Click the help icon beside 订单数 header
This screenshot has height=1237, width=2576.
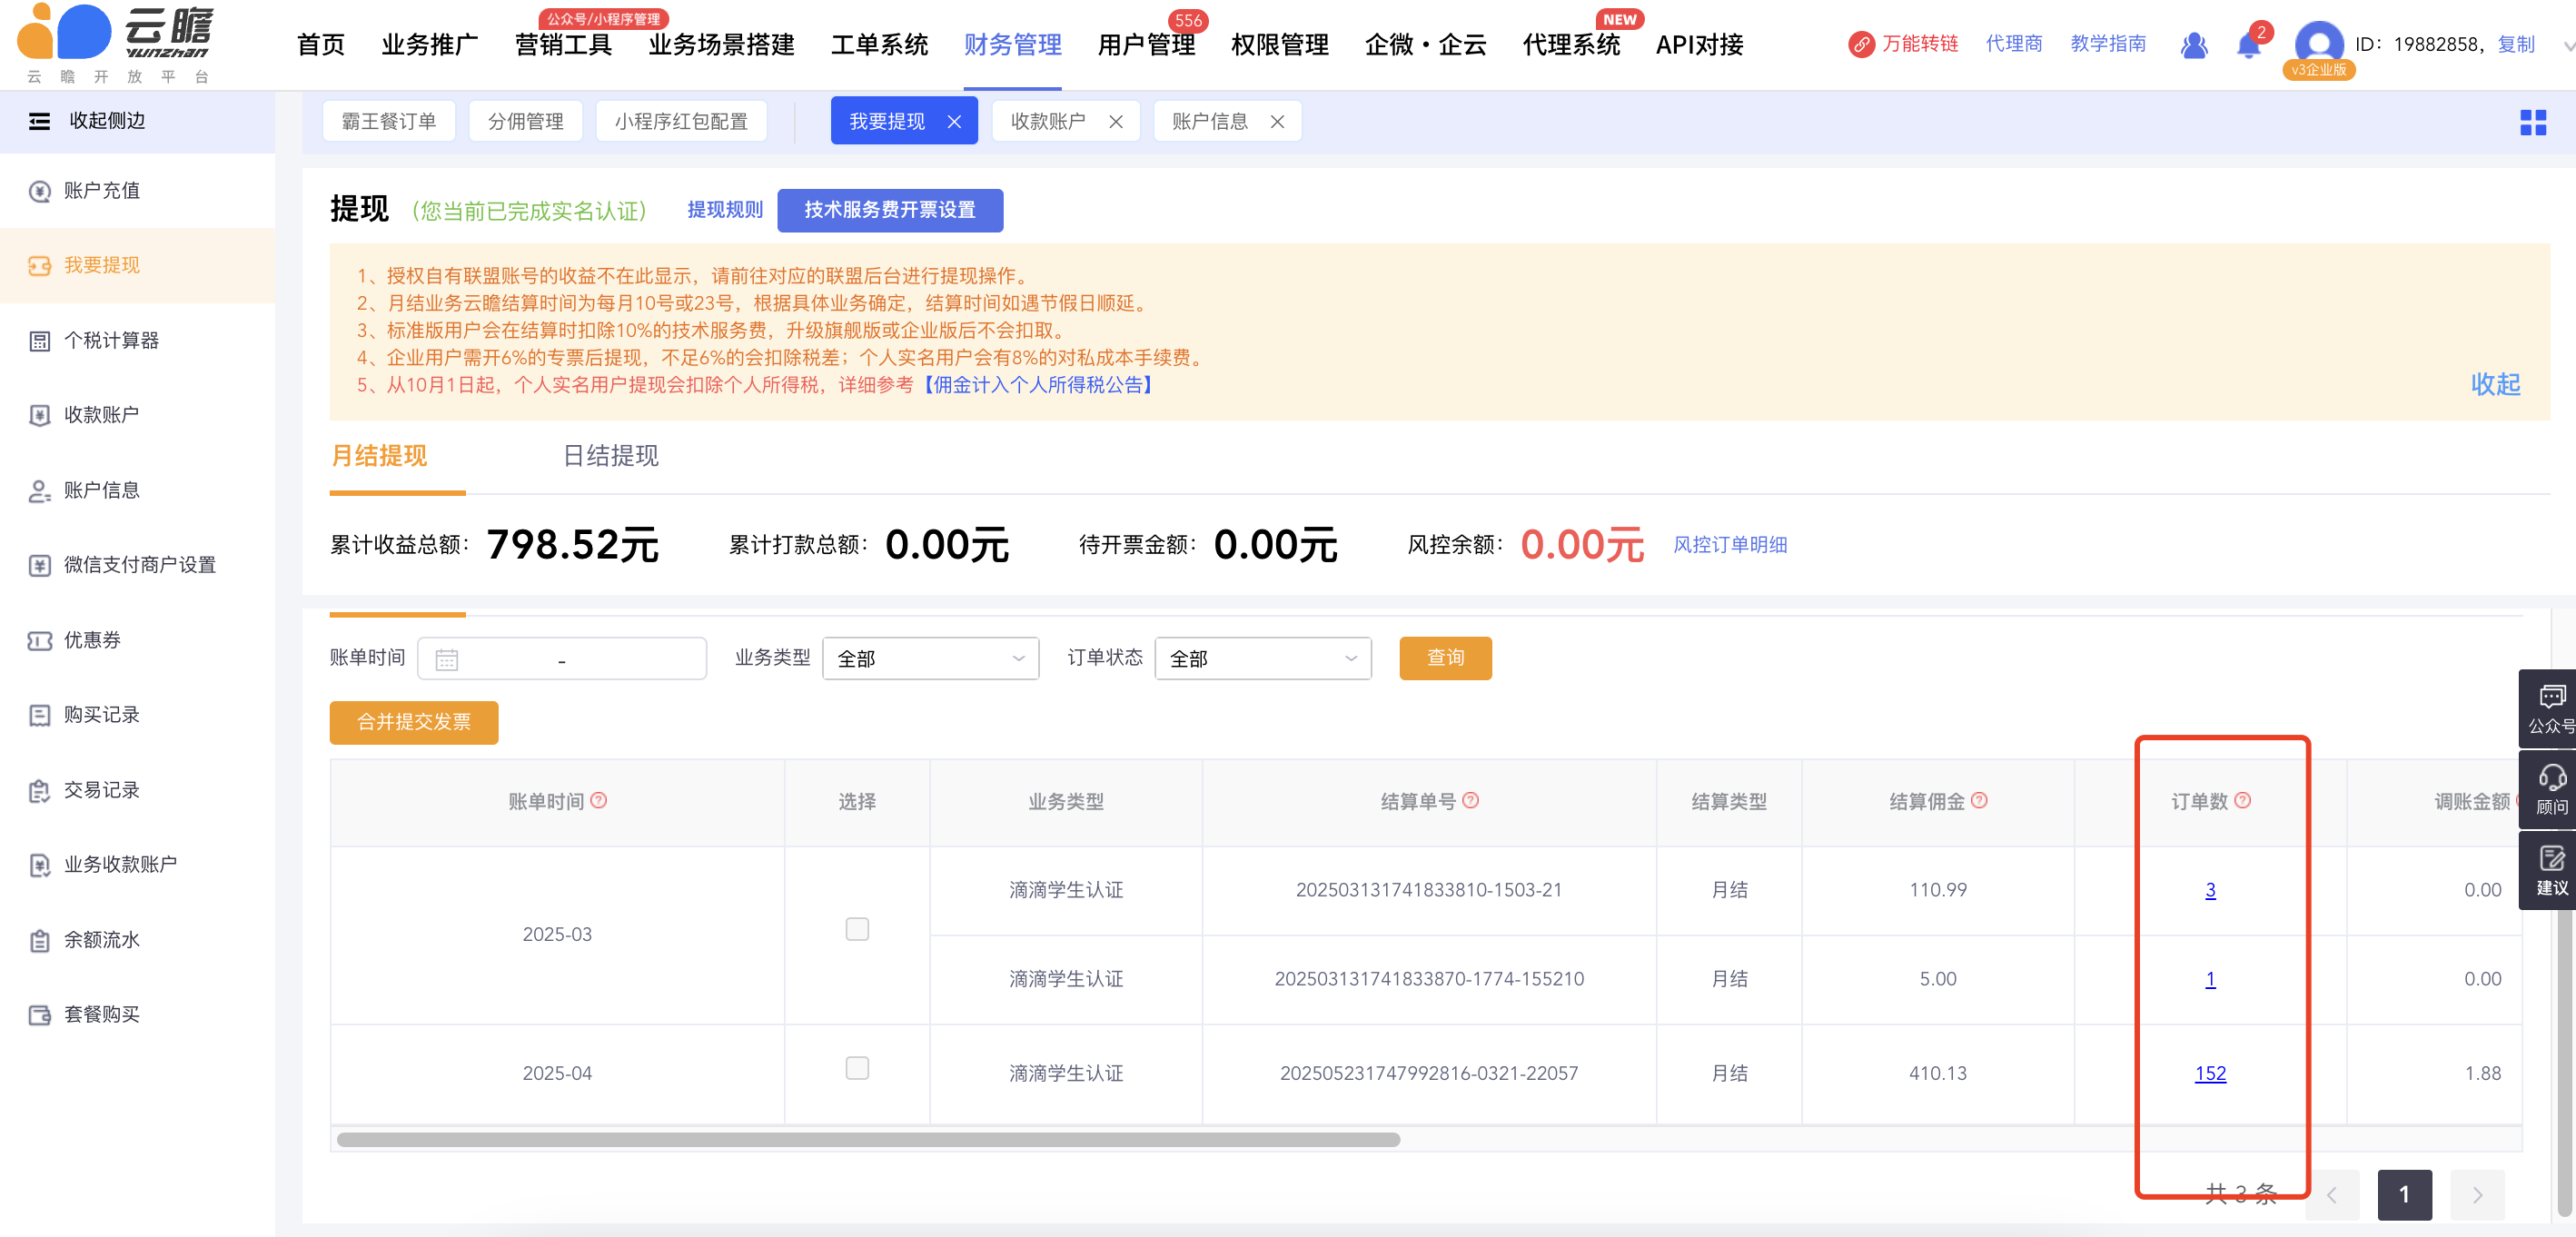(x=2242, y=800)
